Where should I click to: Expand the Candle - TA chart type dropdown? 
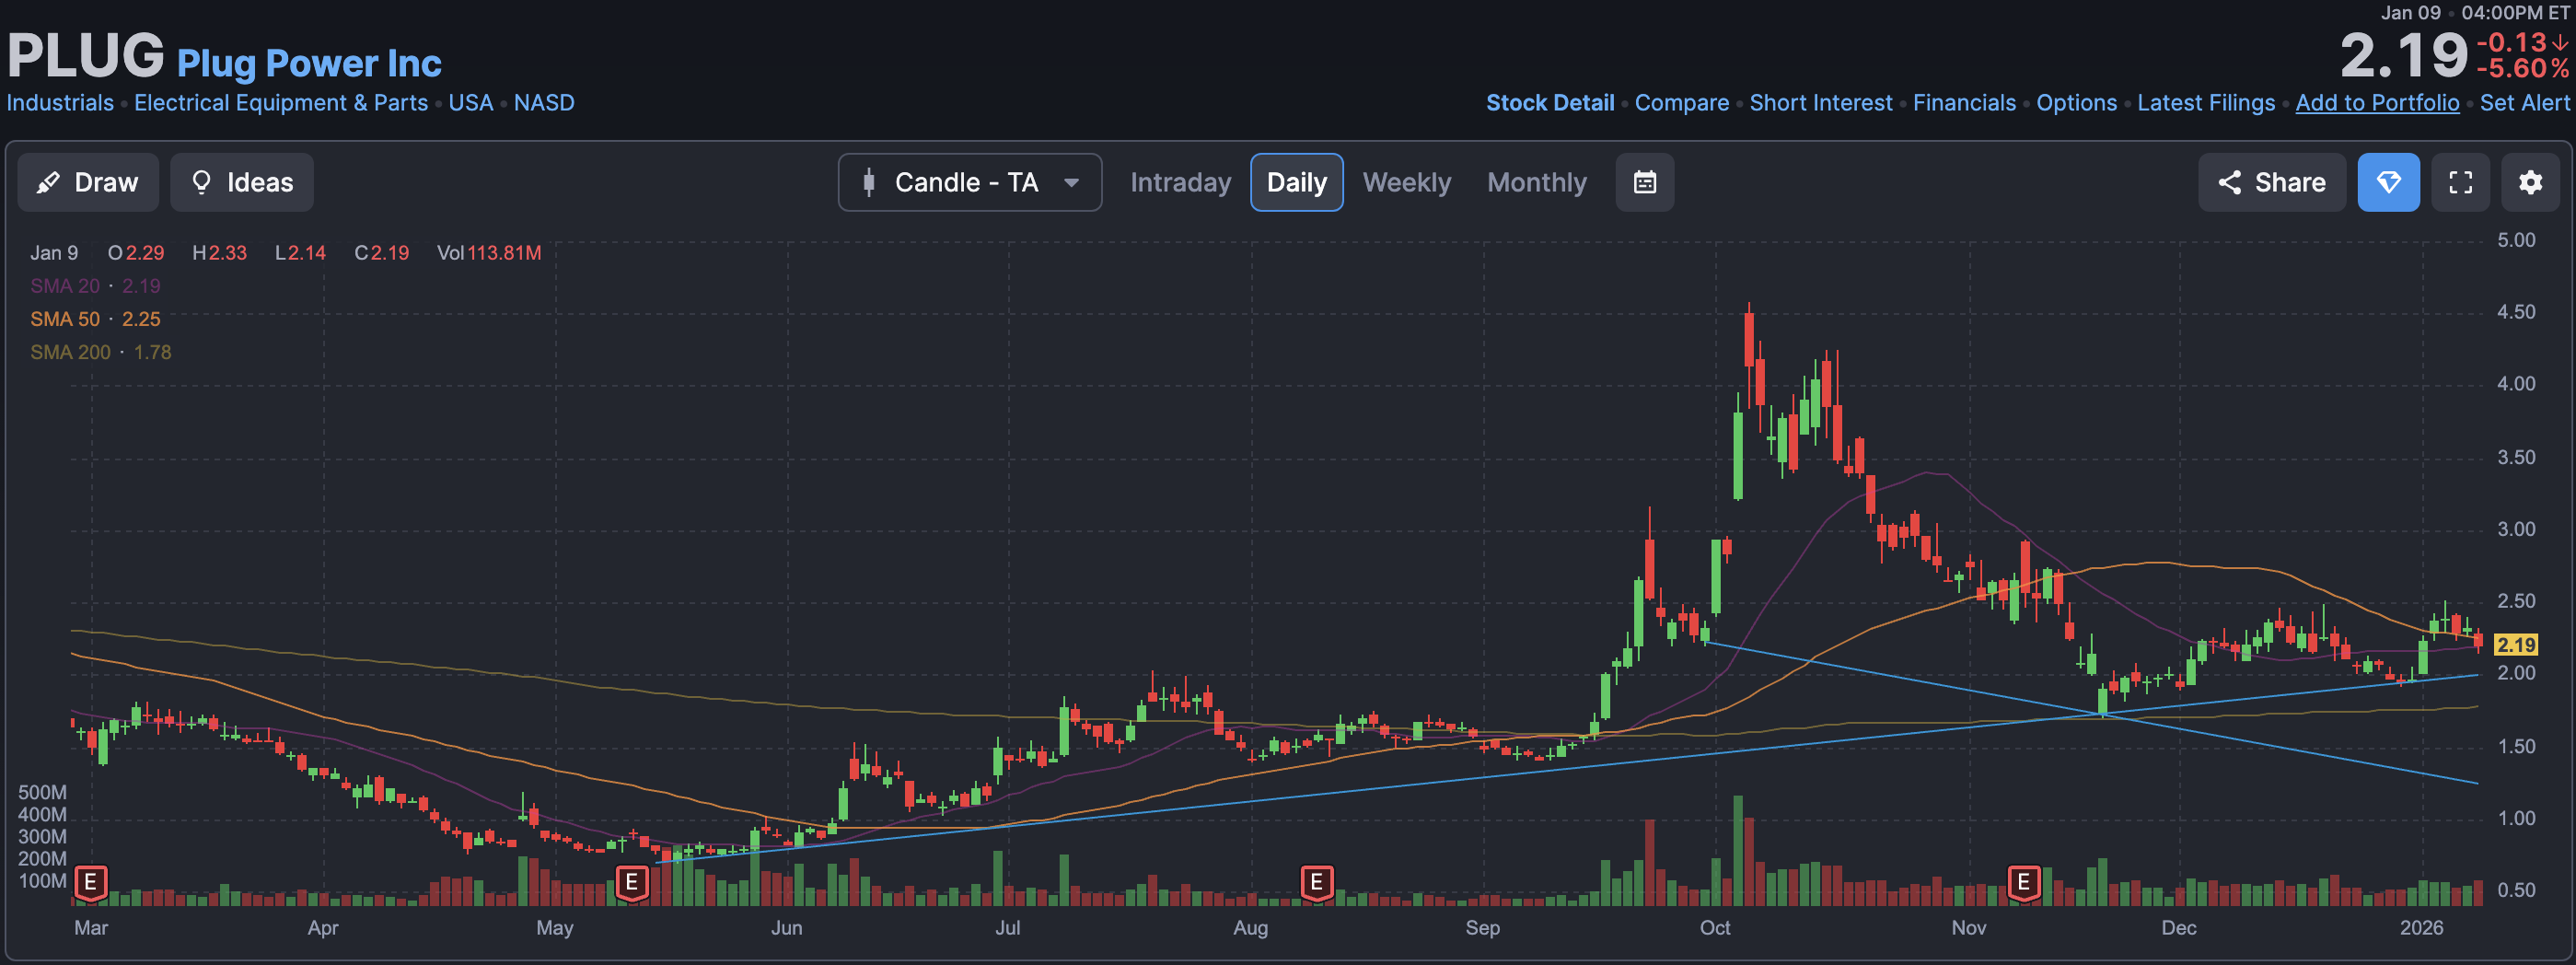pos(970,182)
